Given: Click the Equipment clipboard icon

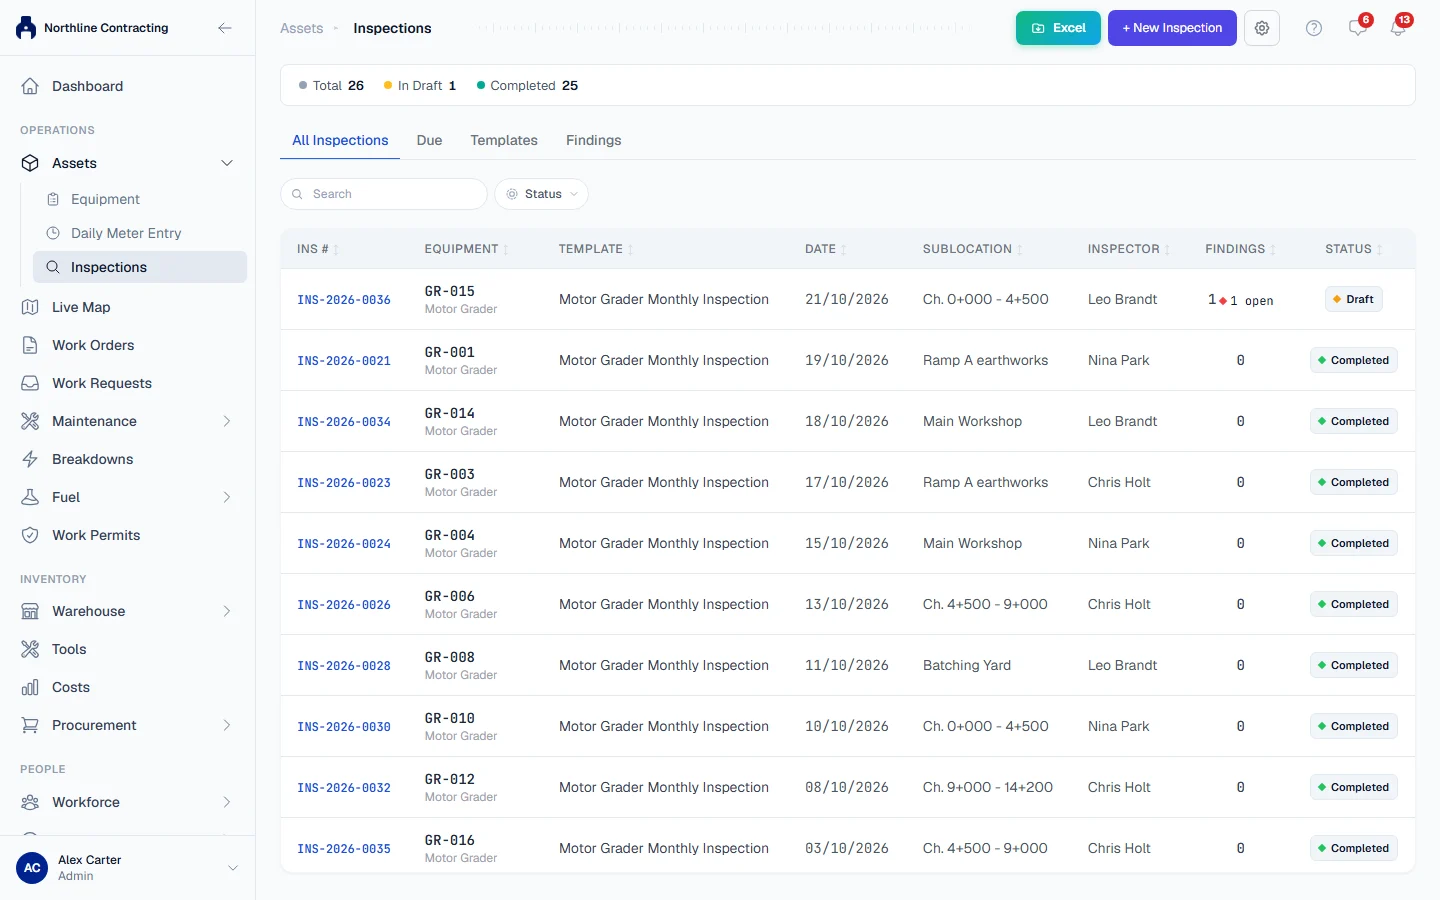Looking at the screenshot, I should (53, 199).
